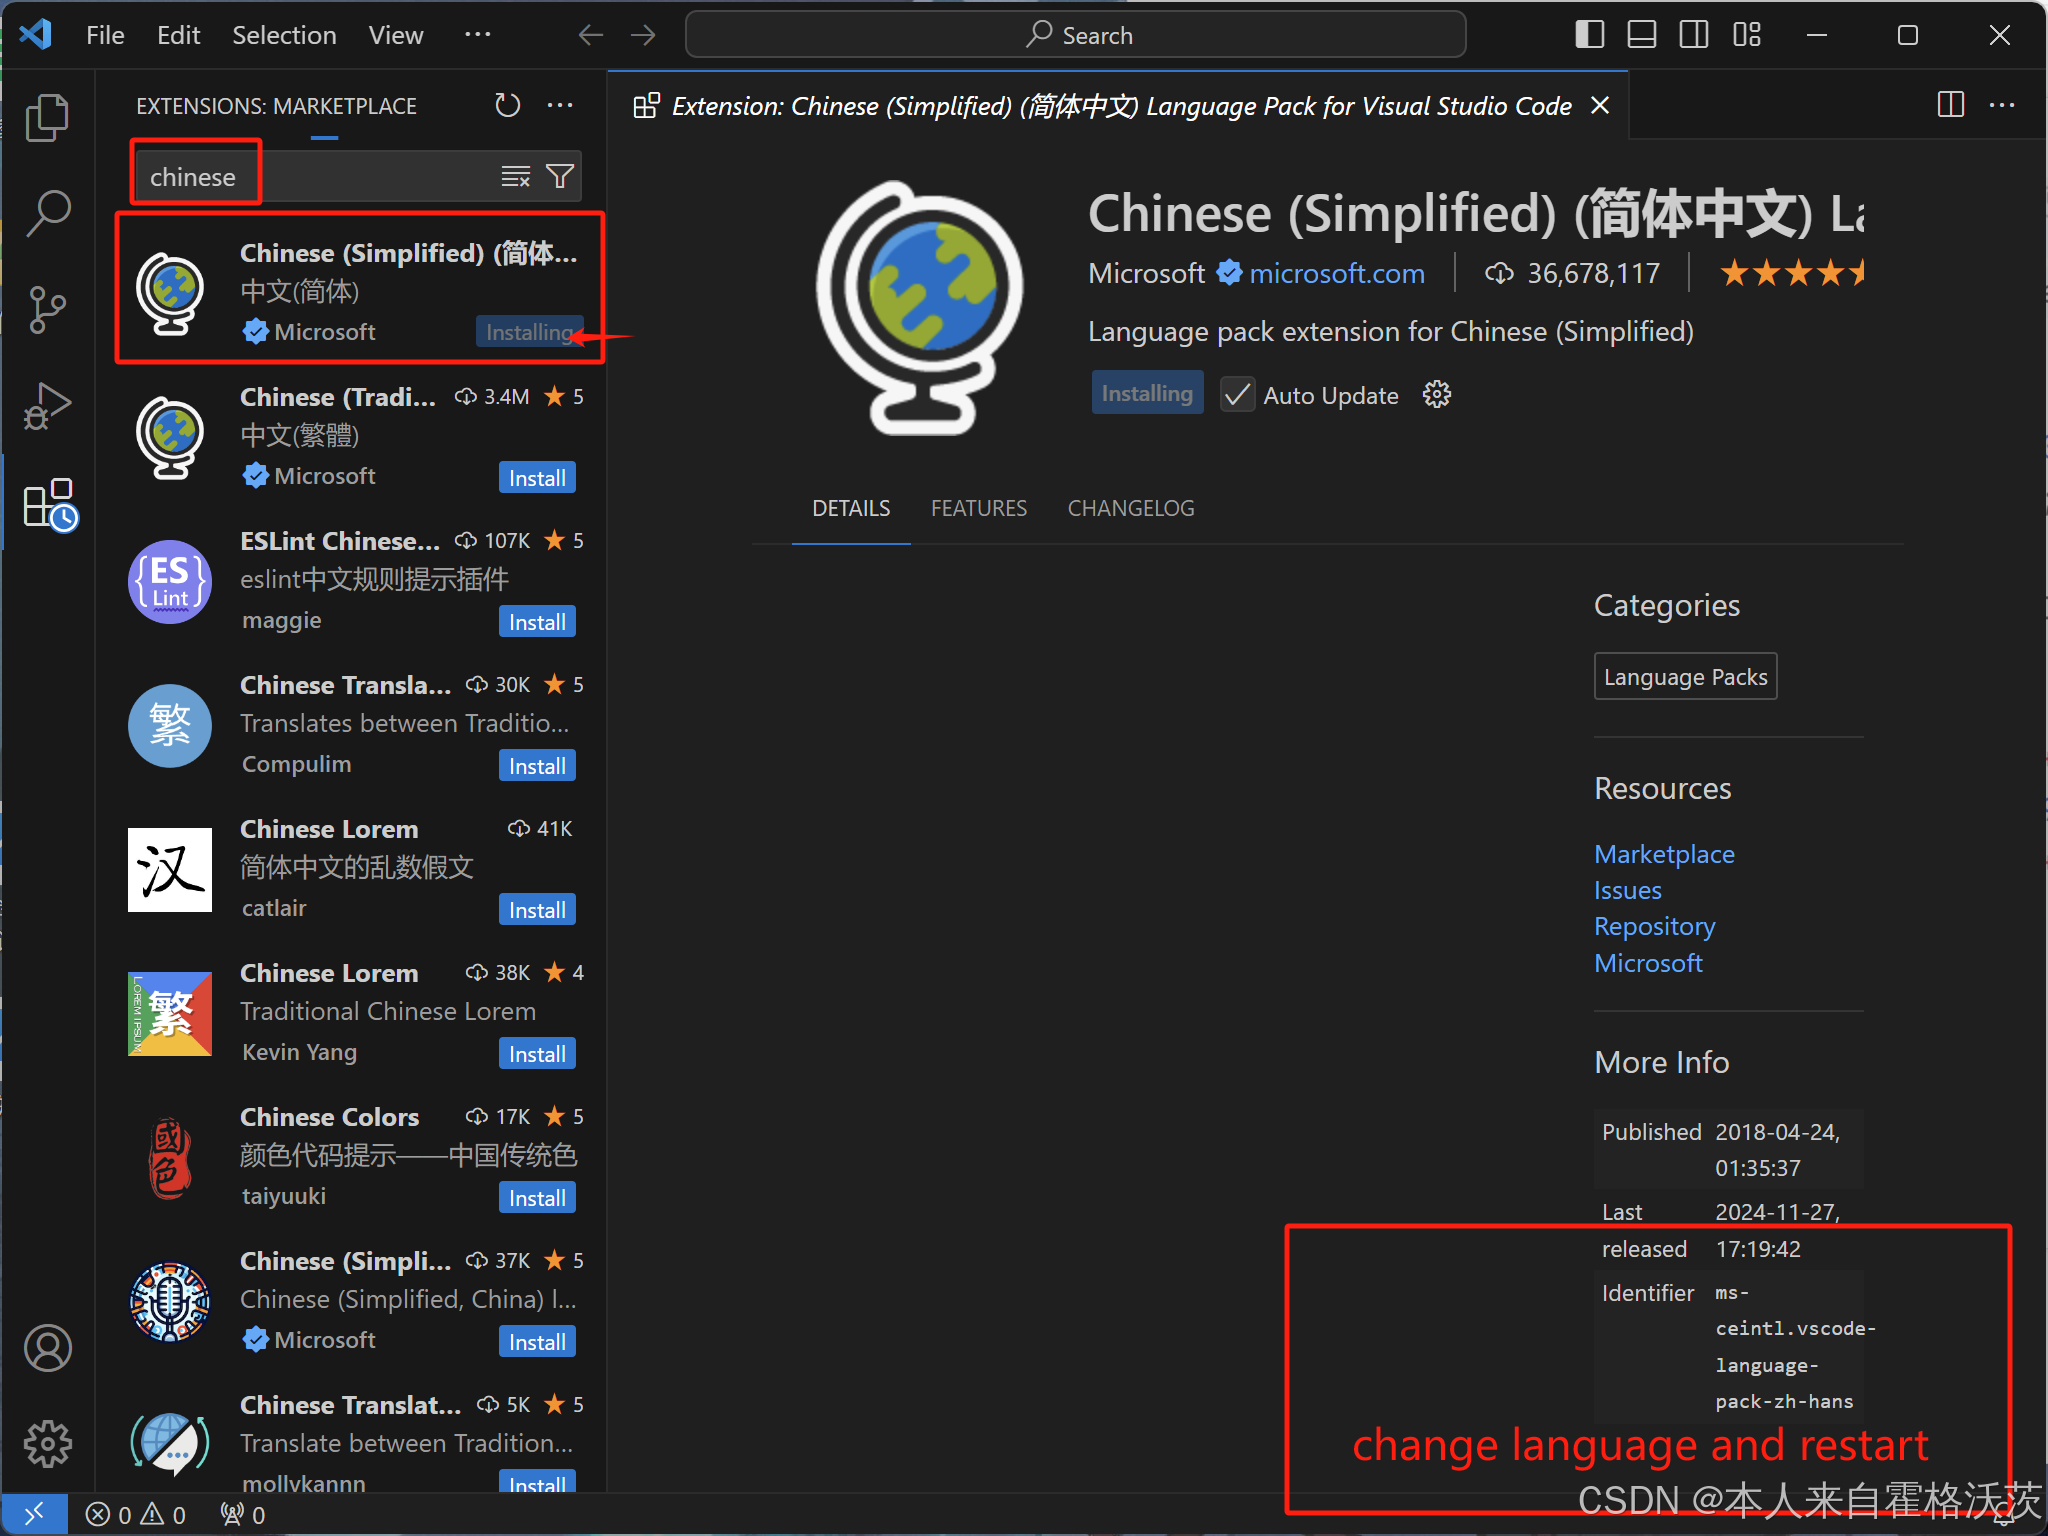Open the Repository resource link
2048x1536 pixels.
[1654, 926]
